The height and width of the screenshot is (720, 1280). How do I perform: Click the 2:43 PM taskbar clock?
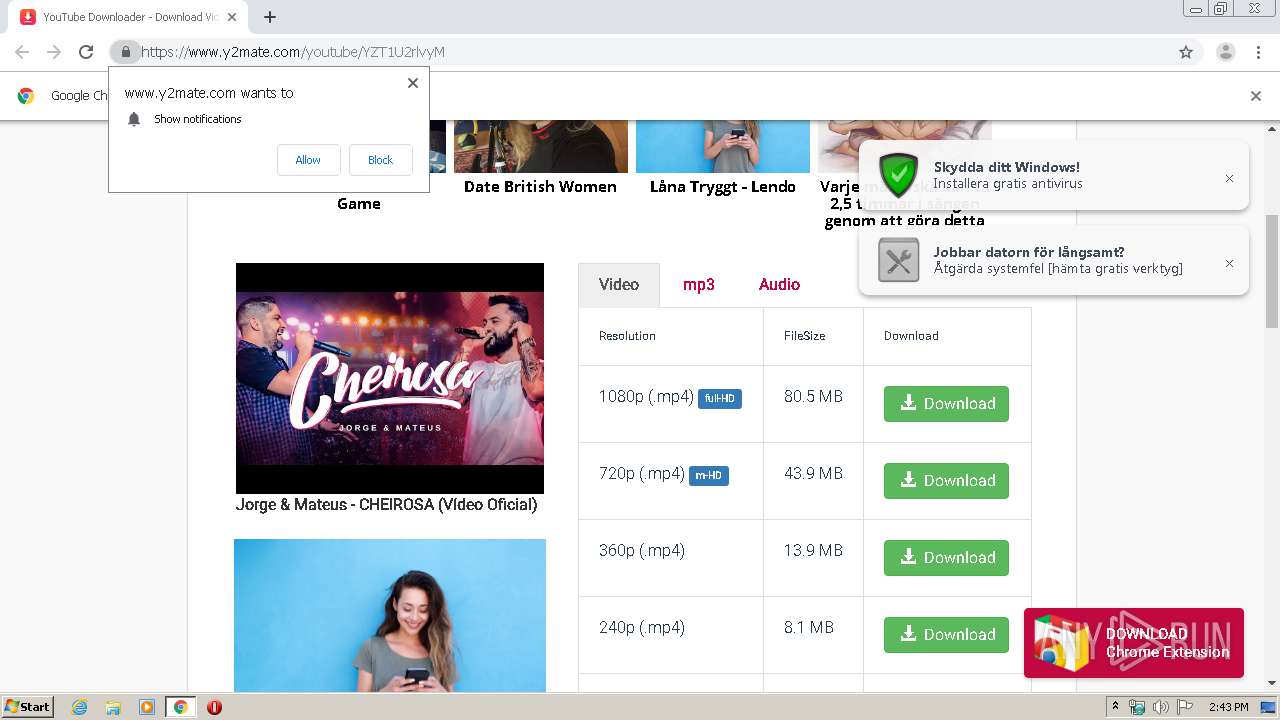click(x=1228, y=707)
